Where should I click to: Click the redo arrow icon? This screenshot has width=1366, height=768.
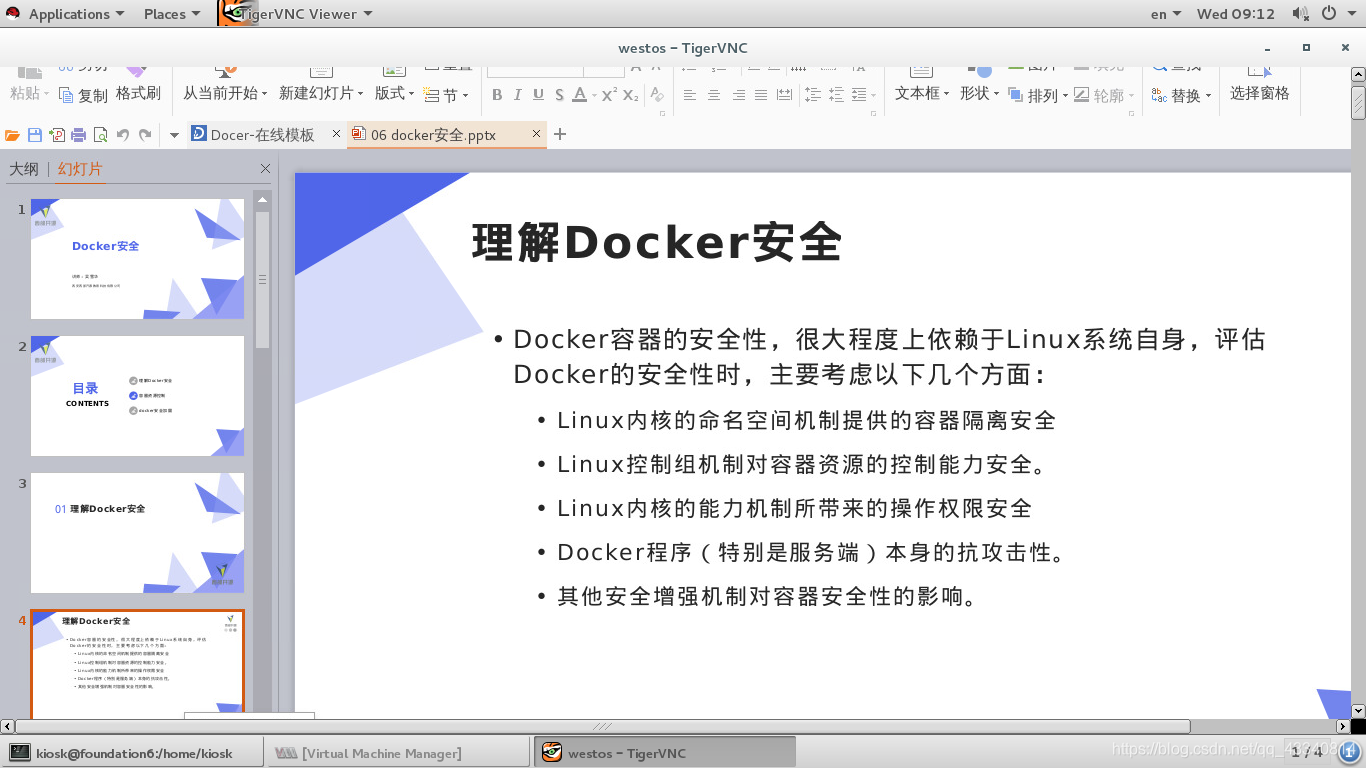tap(145, 135)
